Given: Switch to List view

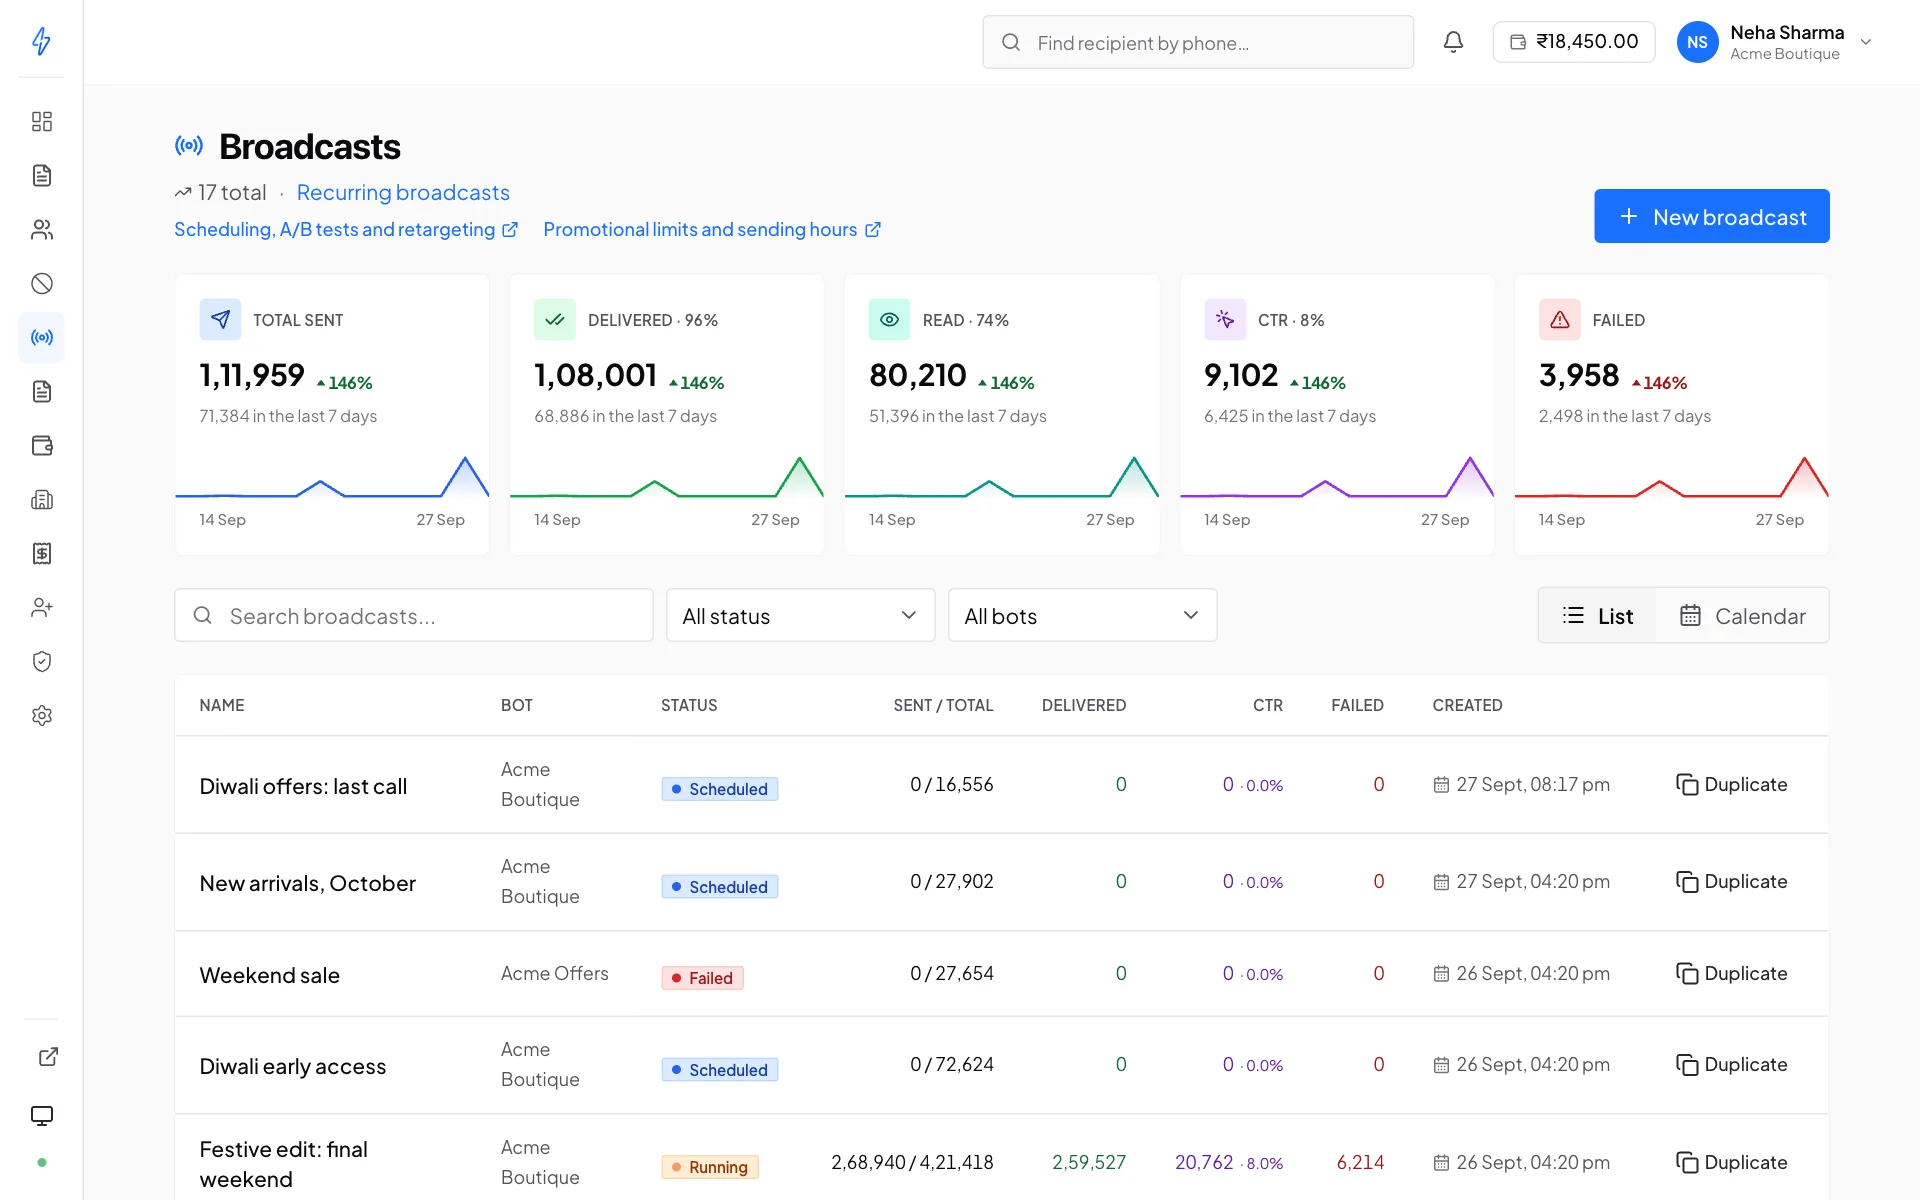Looking at the screenshot, I should click(x=1597, y=615).
